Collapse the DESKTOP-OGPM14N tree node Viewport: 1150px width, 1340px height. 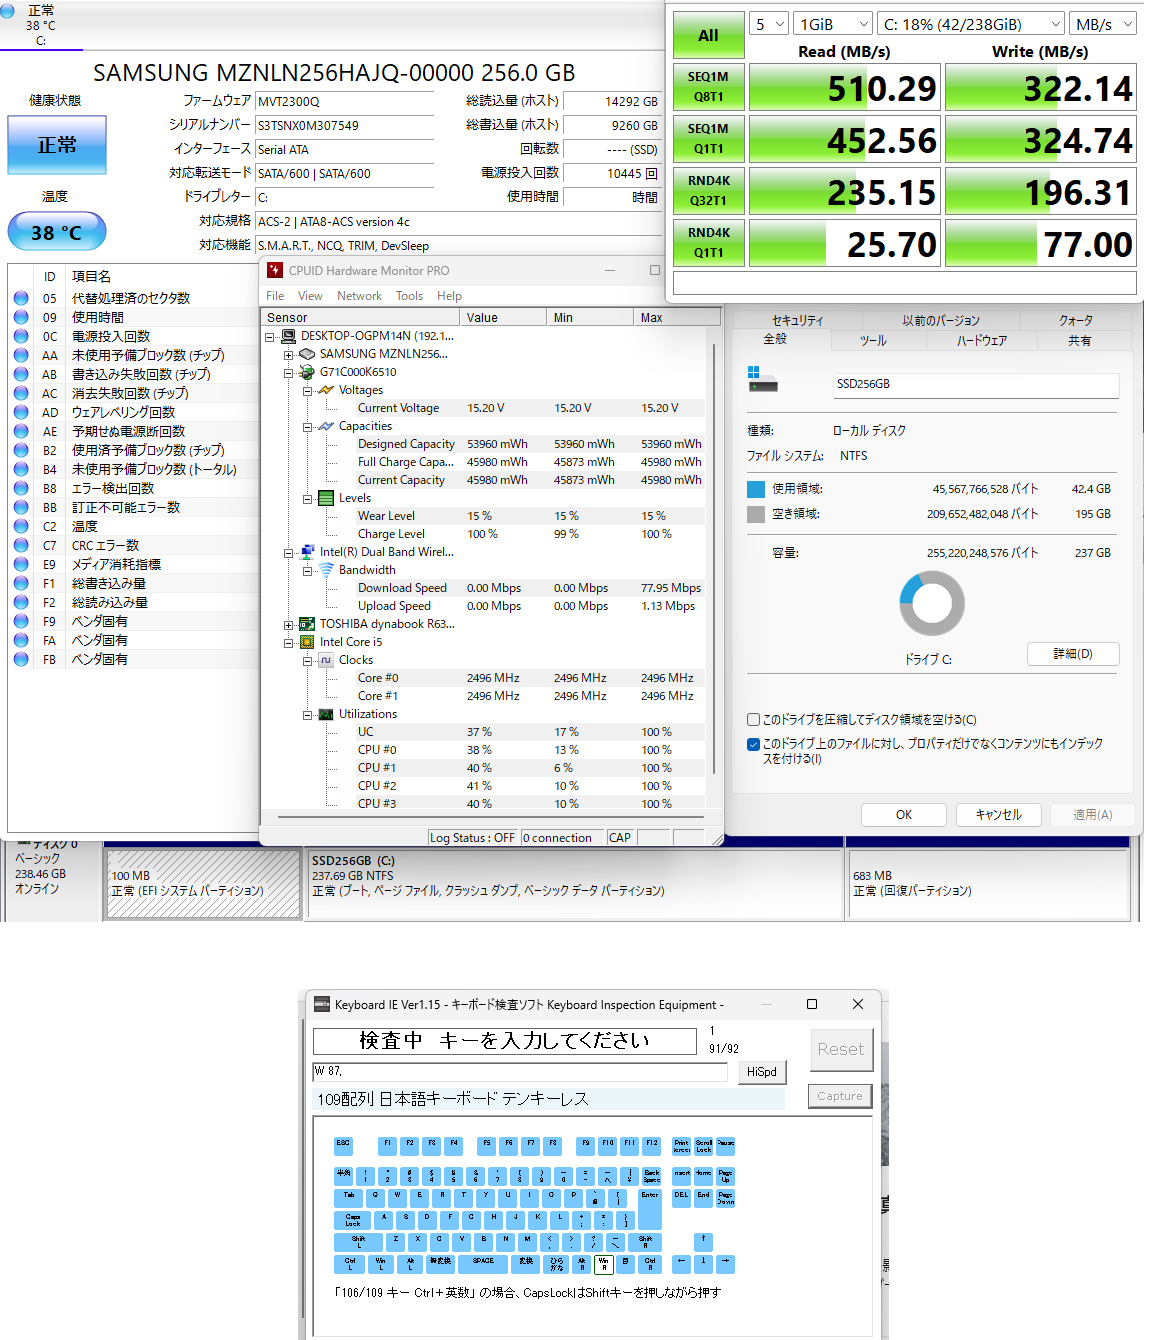click(x=270, y=337)
